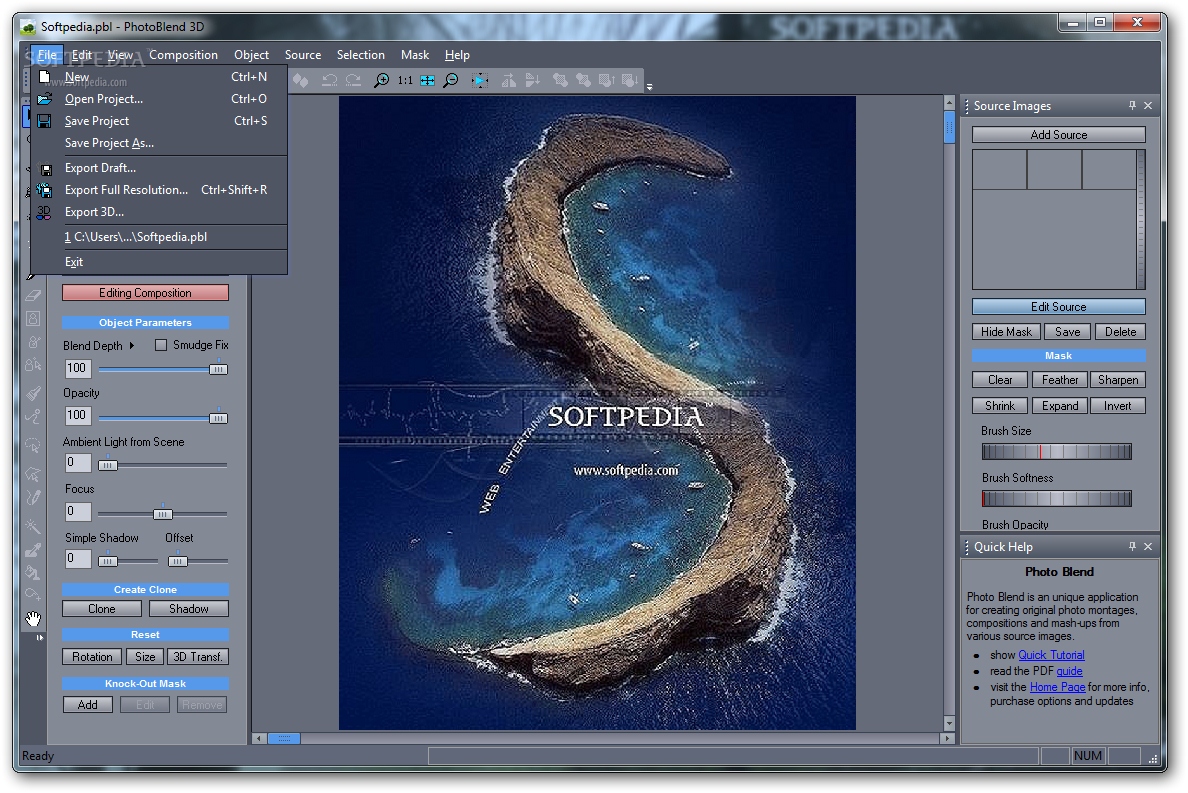The image size is (1188, 793).
Task: Select the paint bucket fill tool icon
Action: point(33,573)
